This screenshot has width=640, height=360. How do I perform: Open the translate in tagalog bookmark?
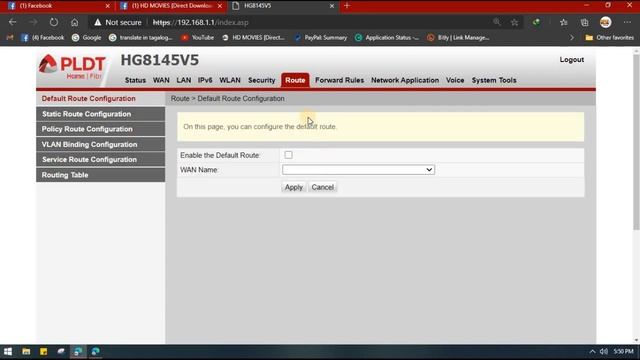(140, 38)
